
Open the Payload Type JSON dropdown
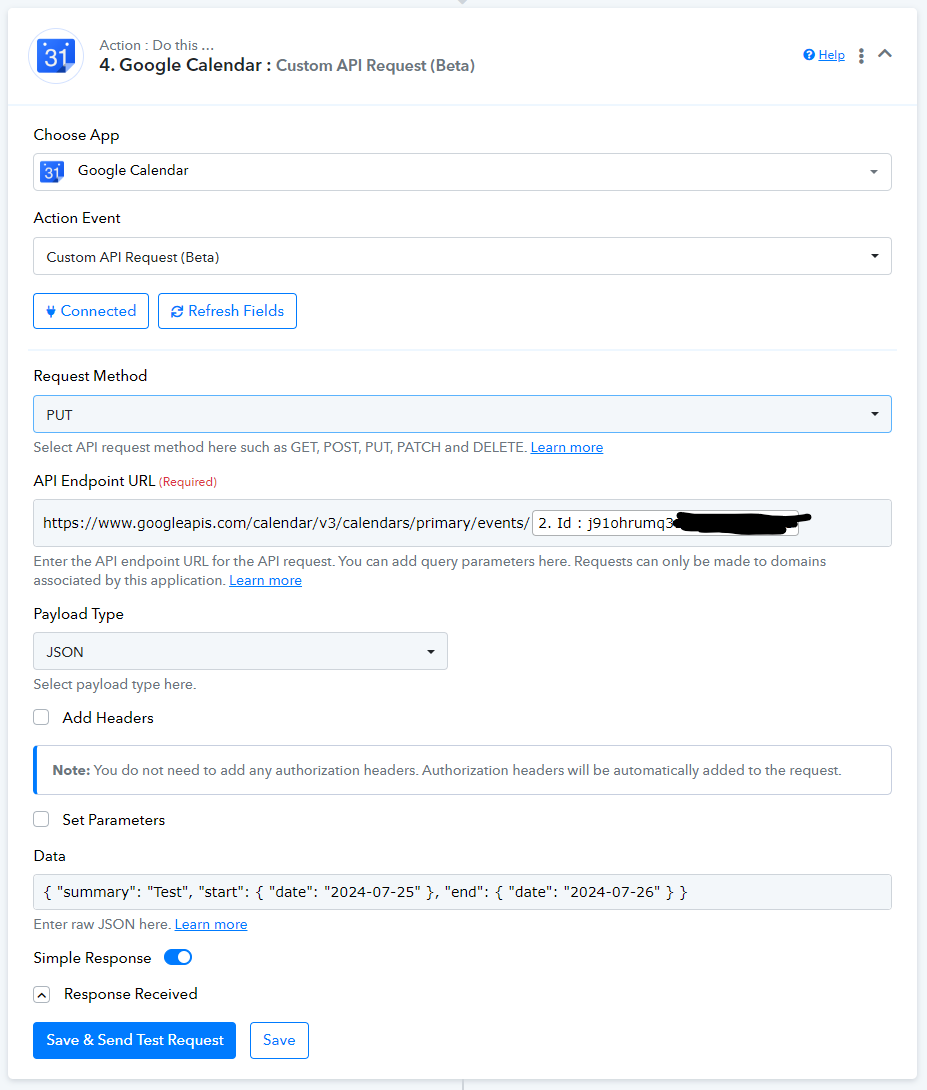coord(240,651)
